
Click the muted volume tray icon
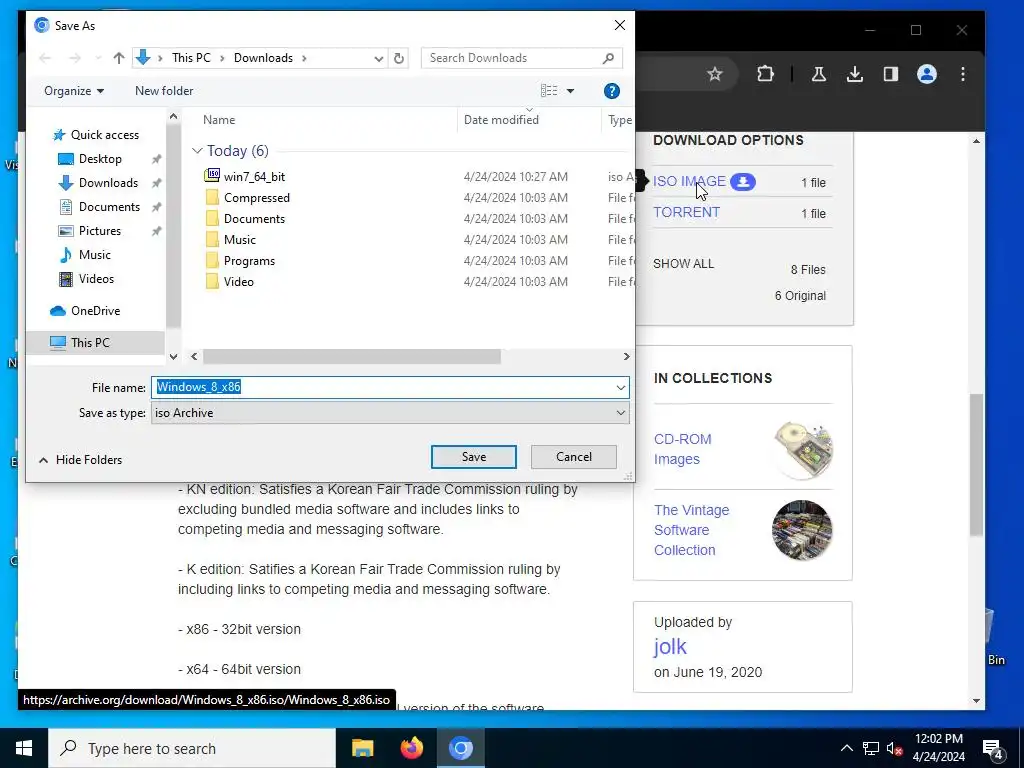click(x=894, y=748)
